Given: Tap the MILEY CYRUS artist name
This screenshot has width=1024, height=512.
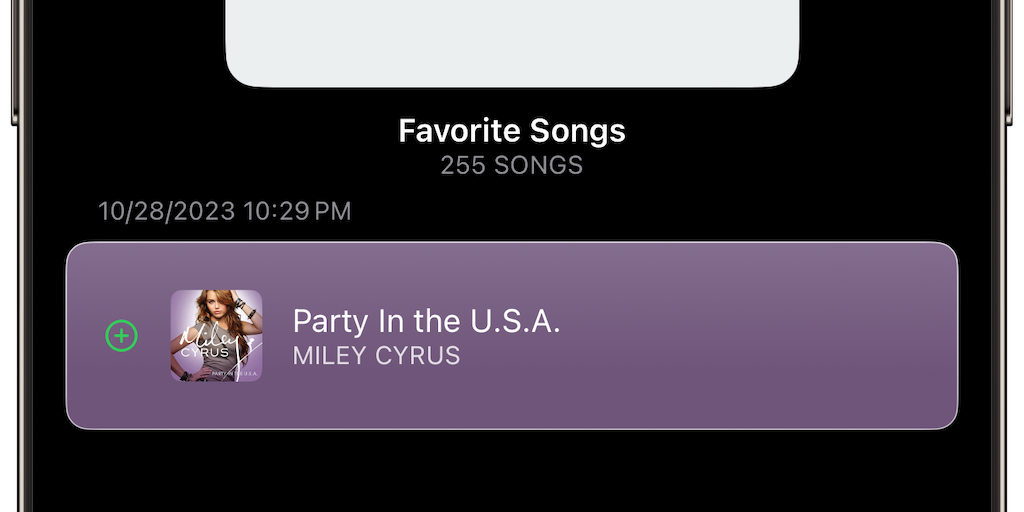Looking at the screenshot, I should point(376,355).
